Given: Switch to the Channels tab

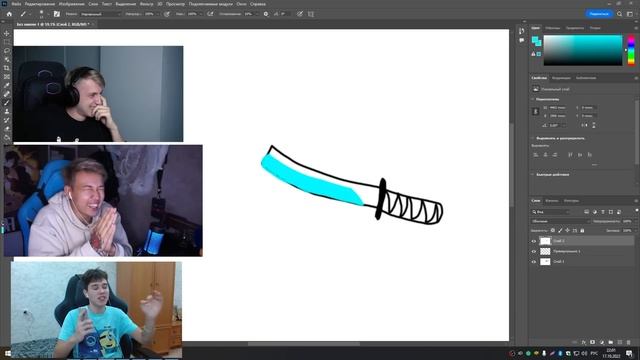Looking at the screenshot, I should pyautogui.click(x=552, y=201).
